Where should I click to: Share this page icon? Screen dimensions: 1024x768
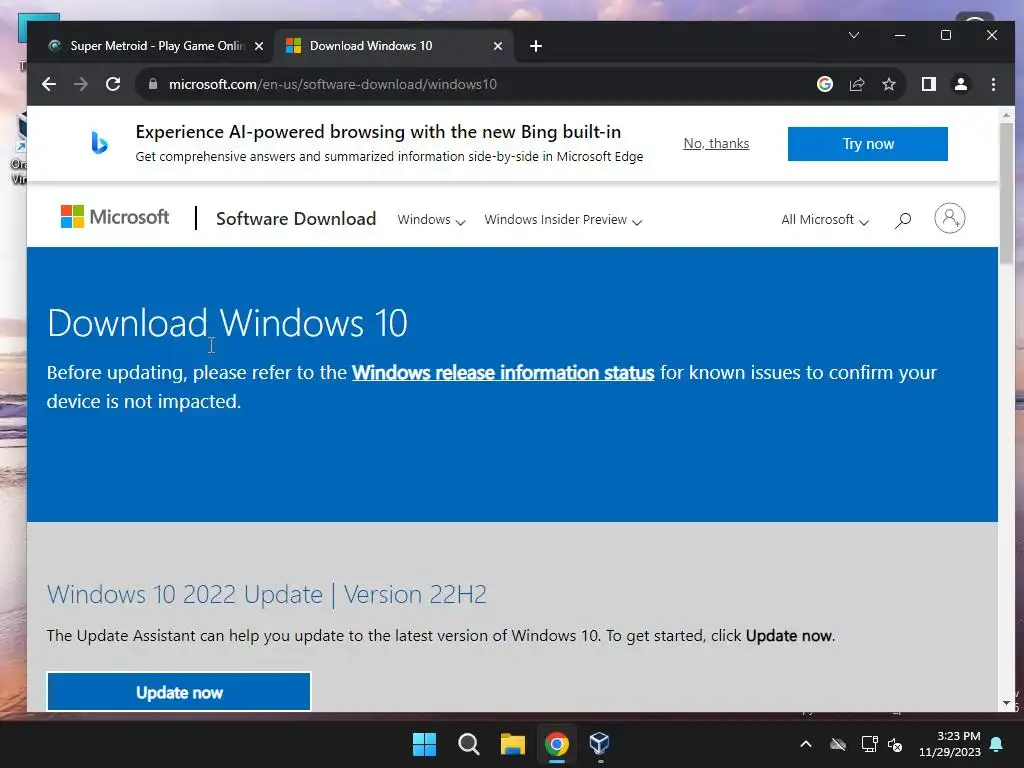(857, 84)
